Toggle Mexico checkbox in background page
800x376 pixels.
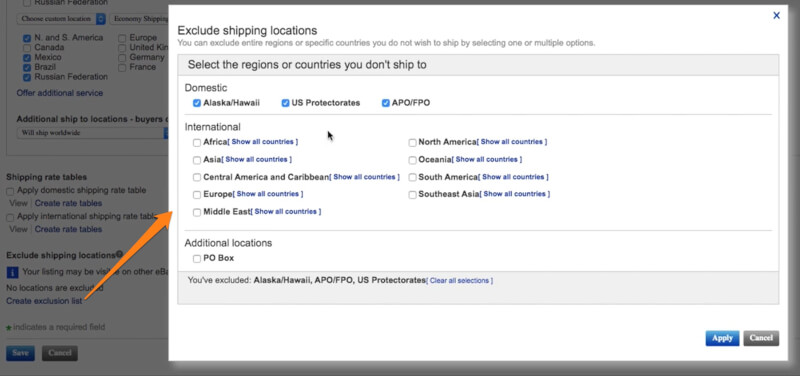pyautogui.click(x=27, y=57)
